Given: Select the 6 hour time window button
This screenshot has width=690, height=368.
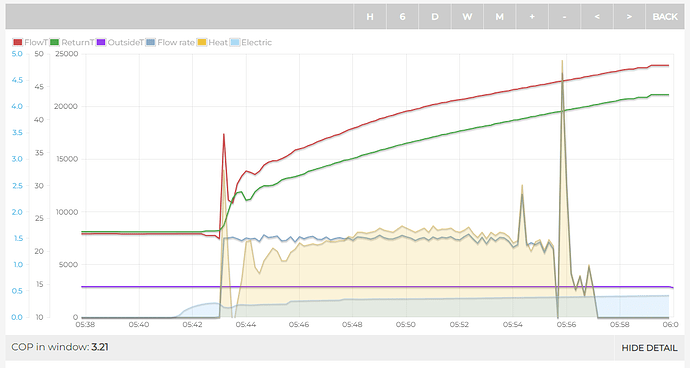Looking at the screenshot, I should 402,17.
